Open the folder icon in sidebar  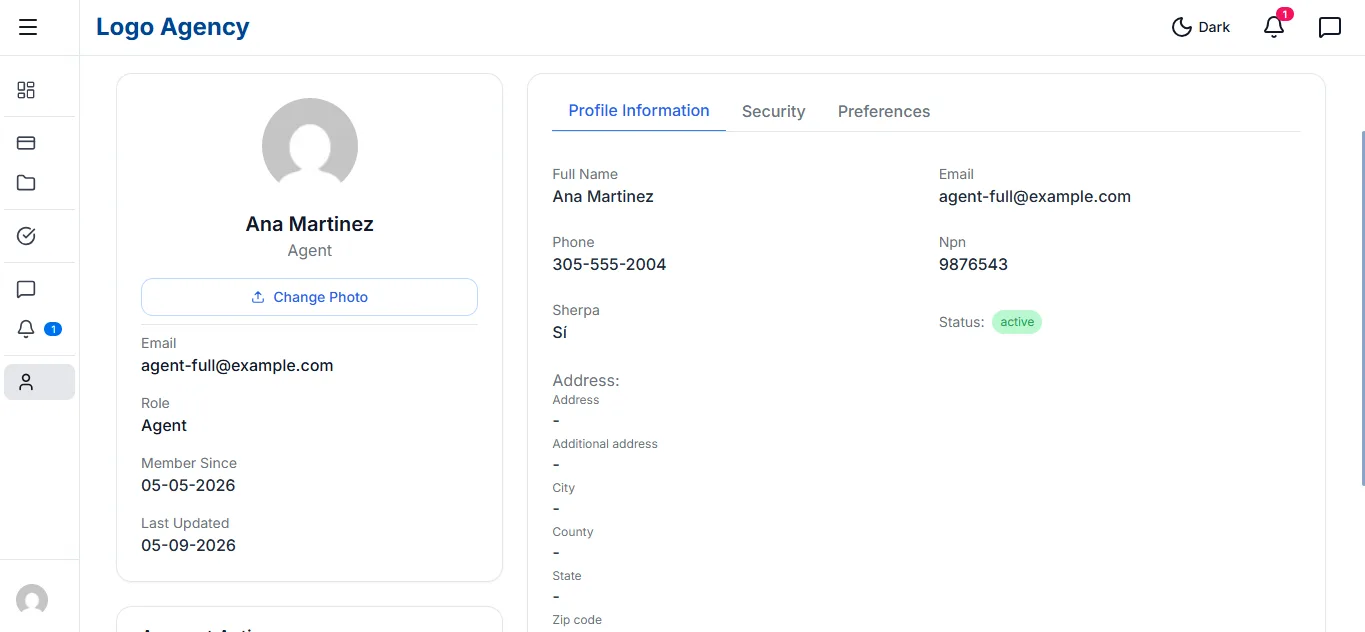tap(26, 183)
